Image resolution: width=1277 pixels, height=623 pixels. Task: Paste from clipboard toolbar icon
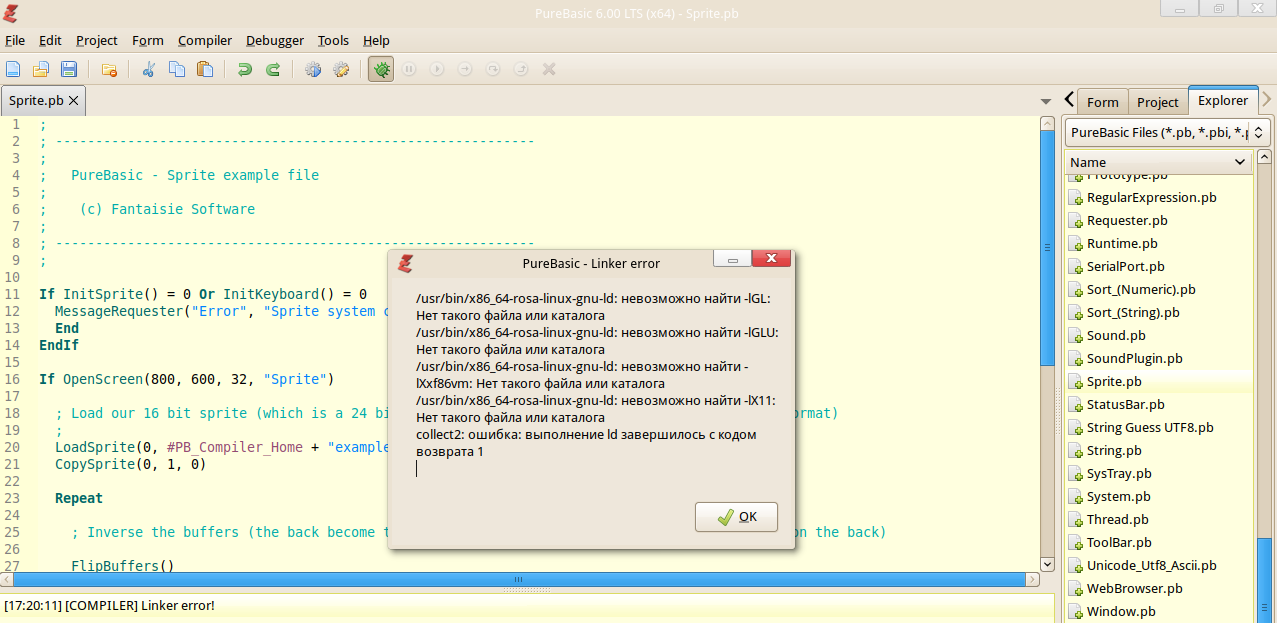(x=205, y=69)
